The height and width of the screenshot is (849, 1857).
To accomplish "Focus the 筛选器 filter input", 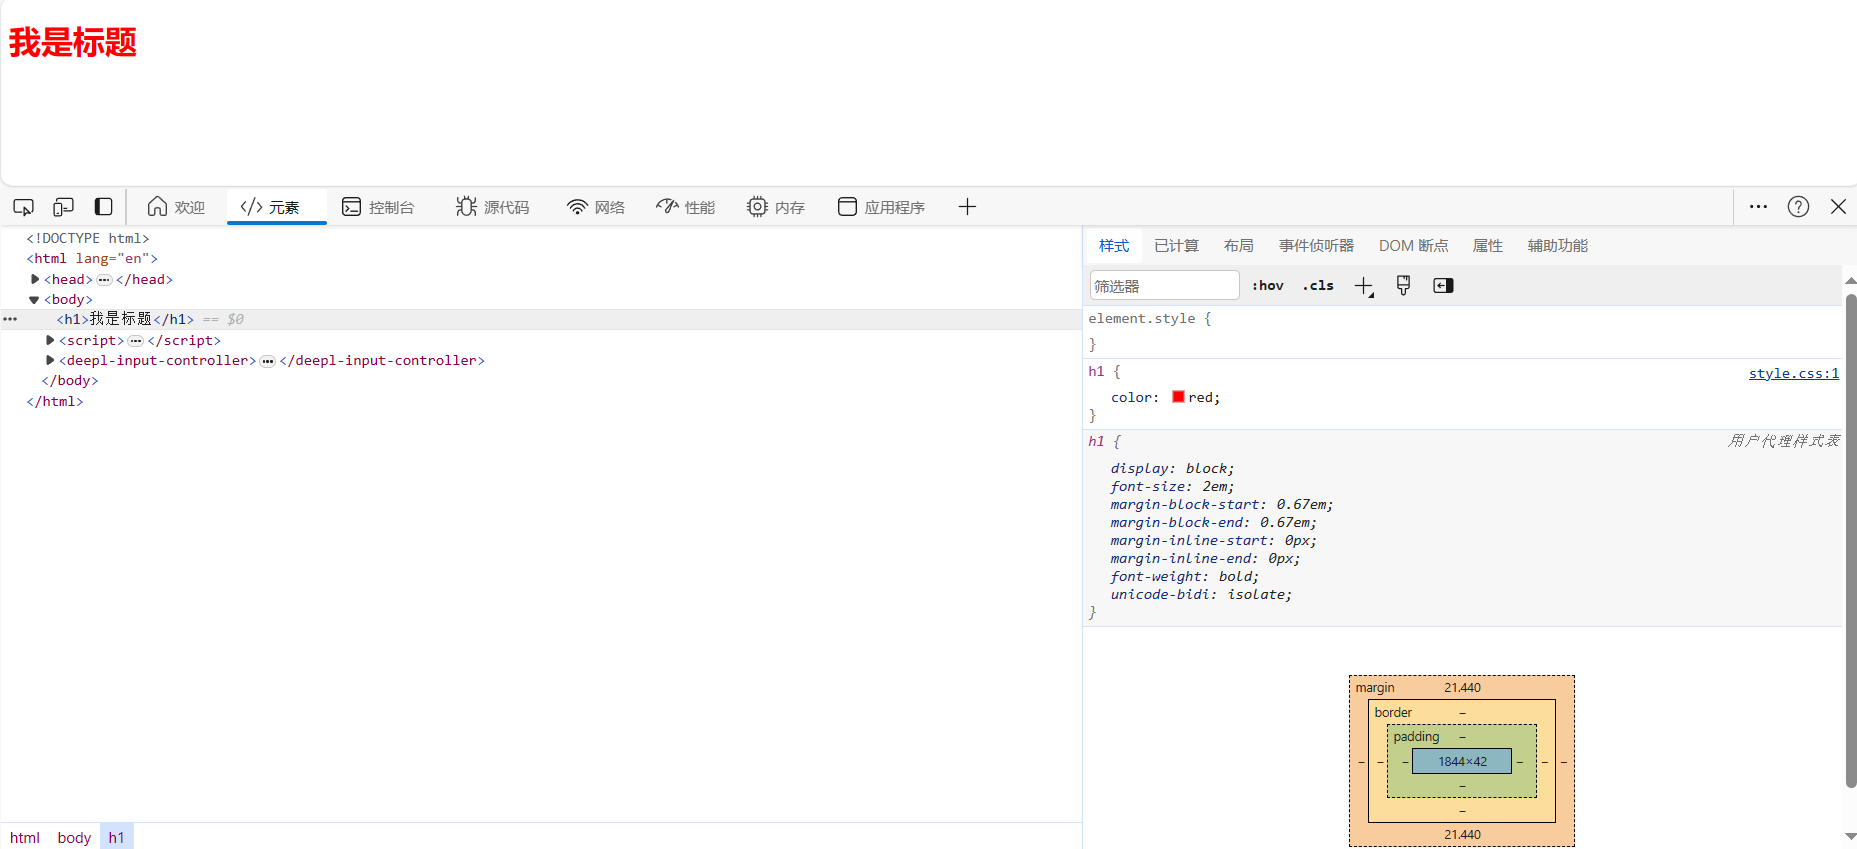I will [x=1164, y=285].
